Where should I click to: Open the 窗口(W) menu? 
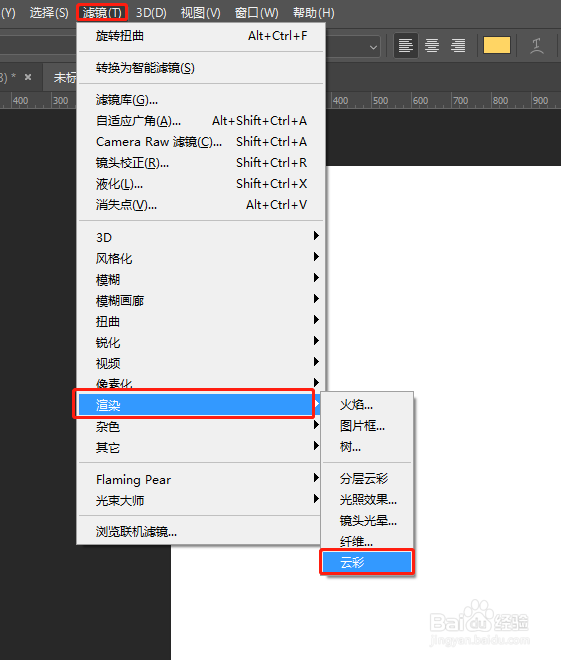point(257,13)
